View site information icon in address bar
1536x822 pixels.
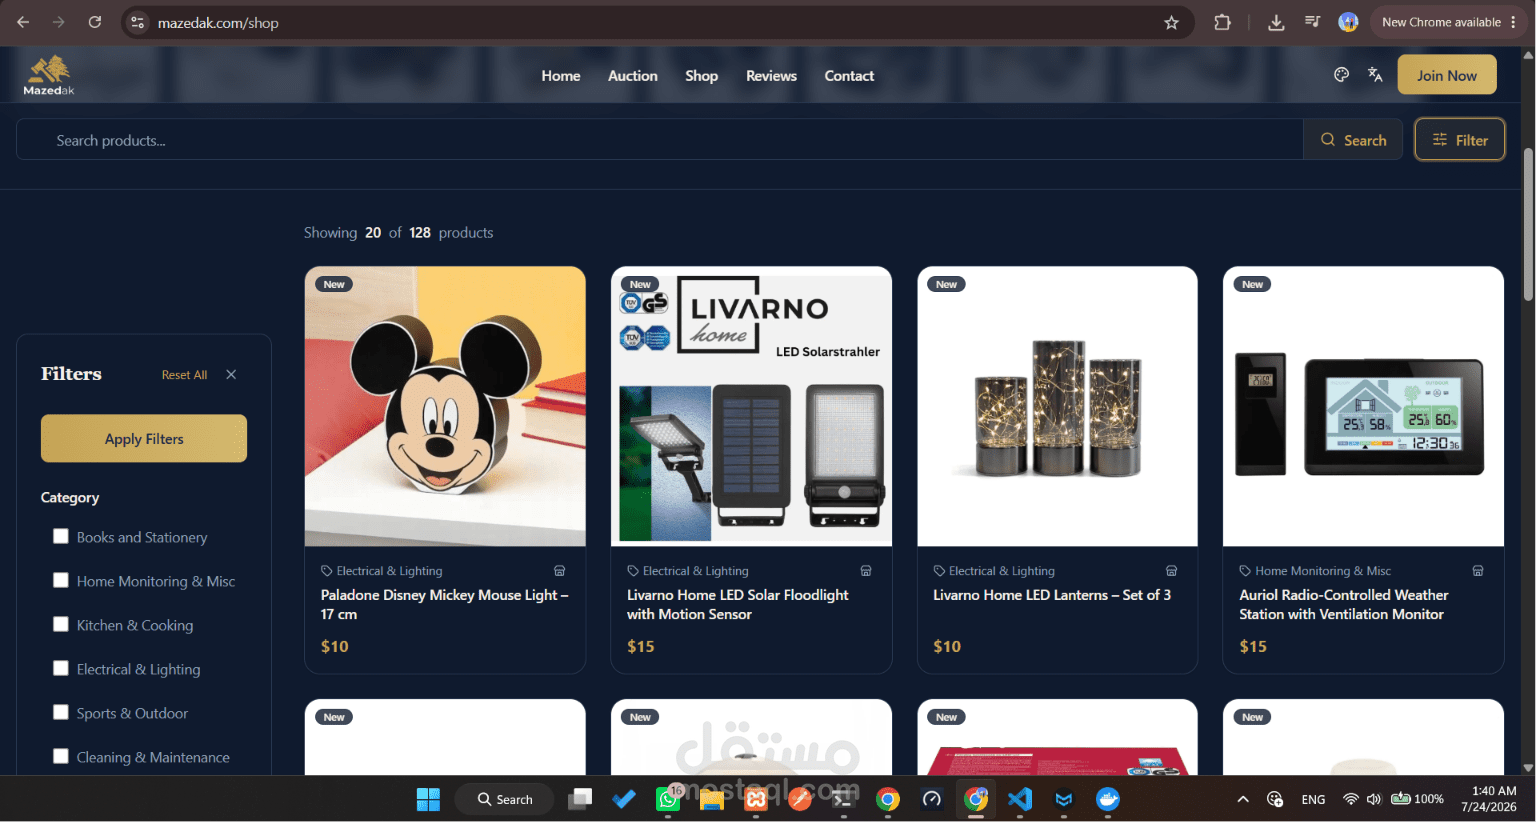138,22
